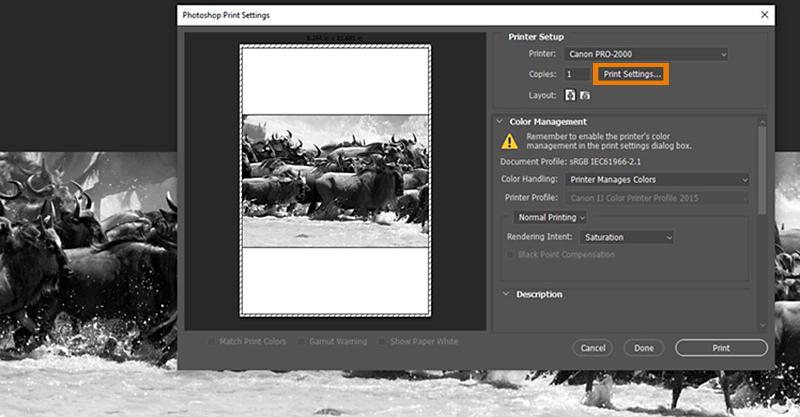This screenshot has height=417, width=800.
Task: Toggle Black Point Compensation checkbox
Action: tap(510, 254)
